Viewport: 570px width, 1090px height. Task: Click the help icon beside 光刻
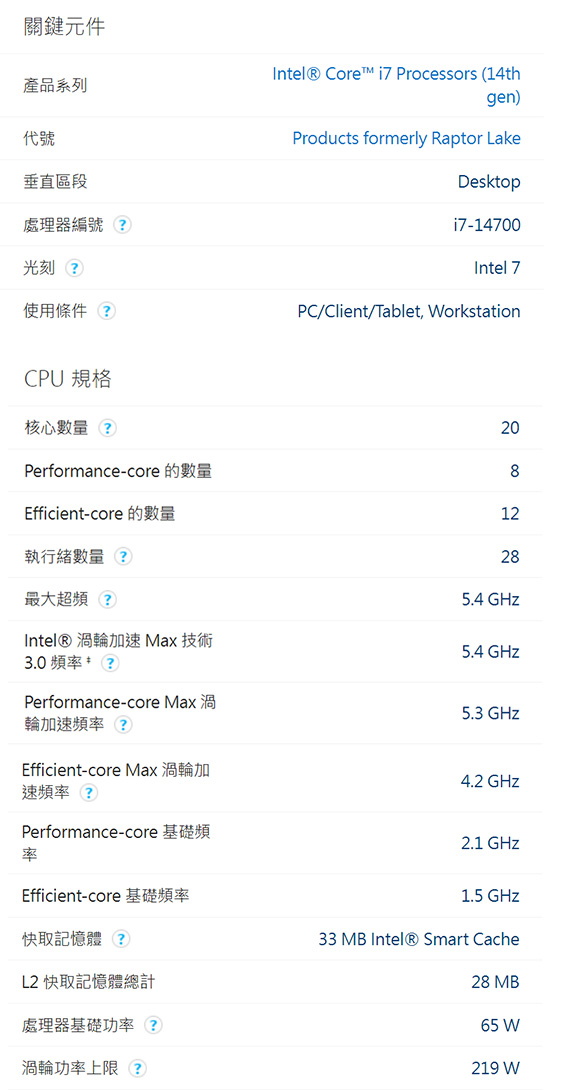[x=74, y=268]
